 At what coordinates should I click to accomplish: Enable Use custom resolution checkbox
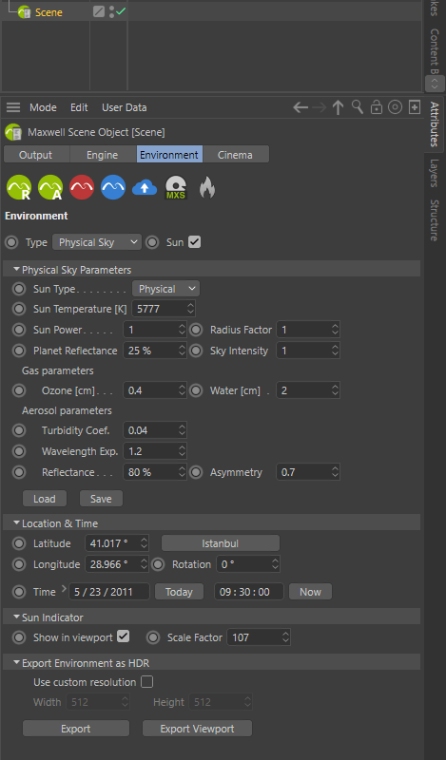click(x=147, y=682)
